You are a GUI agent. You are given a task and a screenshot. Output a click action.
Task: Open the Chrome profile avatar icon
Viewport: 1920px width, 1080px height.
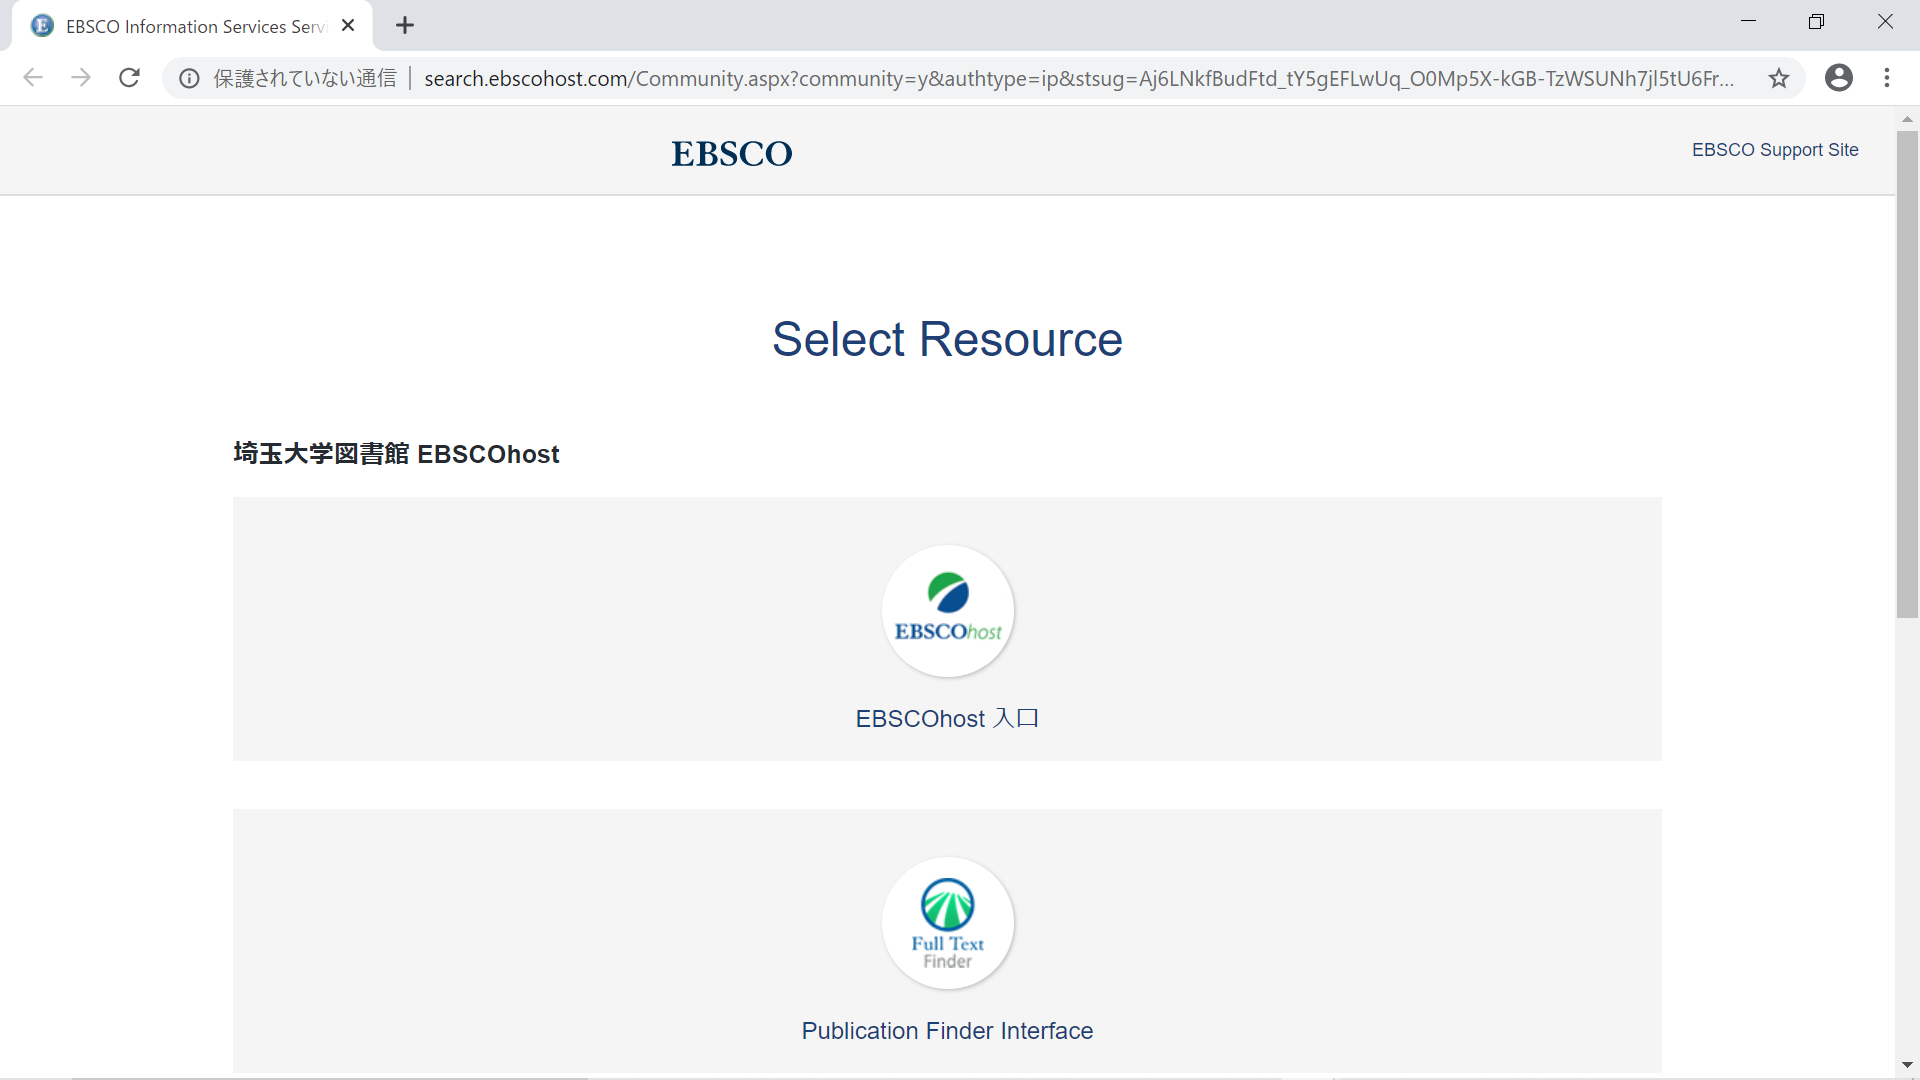click(x=1839, y=78)
